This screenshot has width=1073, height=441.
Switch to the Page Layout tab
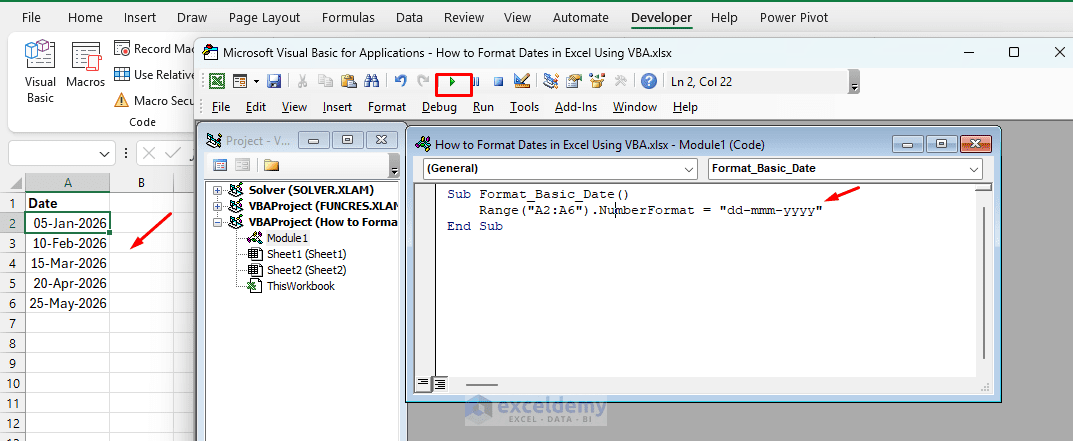click(264, 18)
